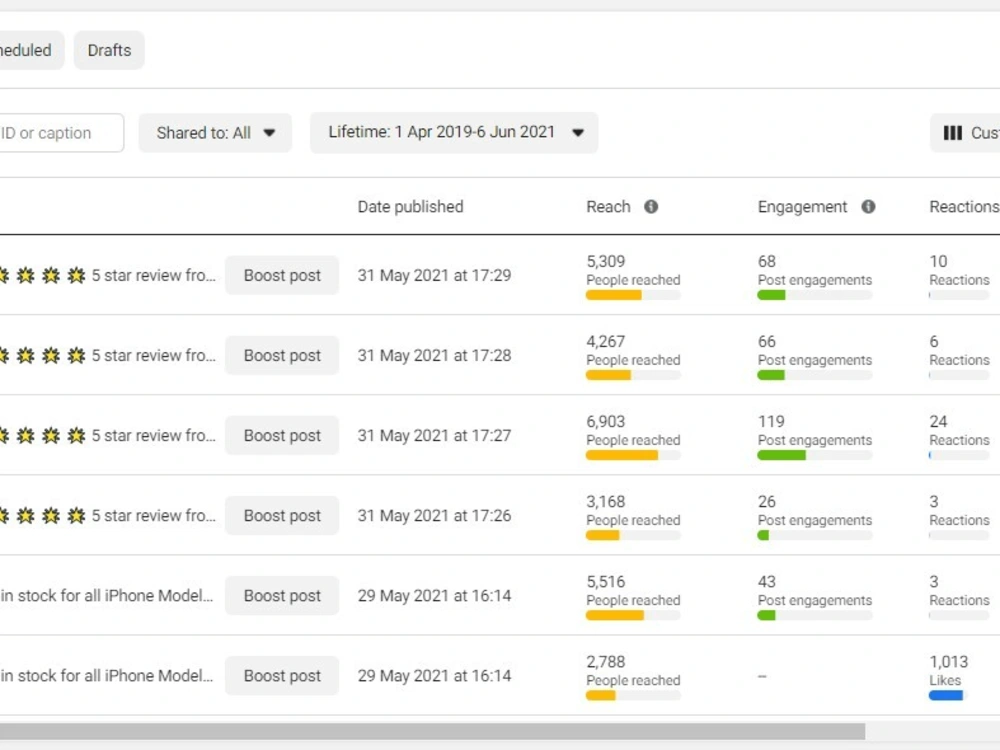Click the 2,788 People reached value
This screenshot has height=750, width=1000.
(x=606, y=662)
